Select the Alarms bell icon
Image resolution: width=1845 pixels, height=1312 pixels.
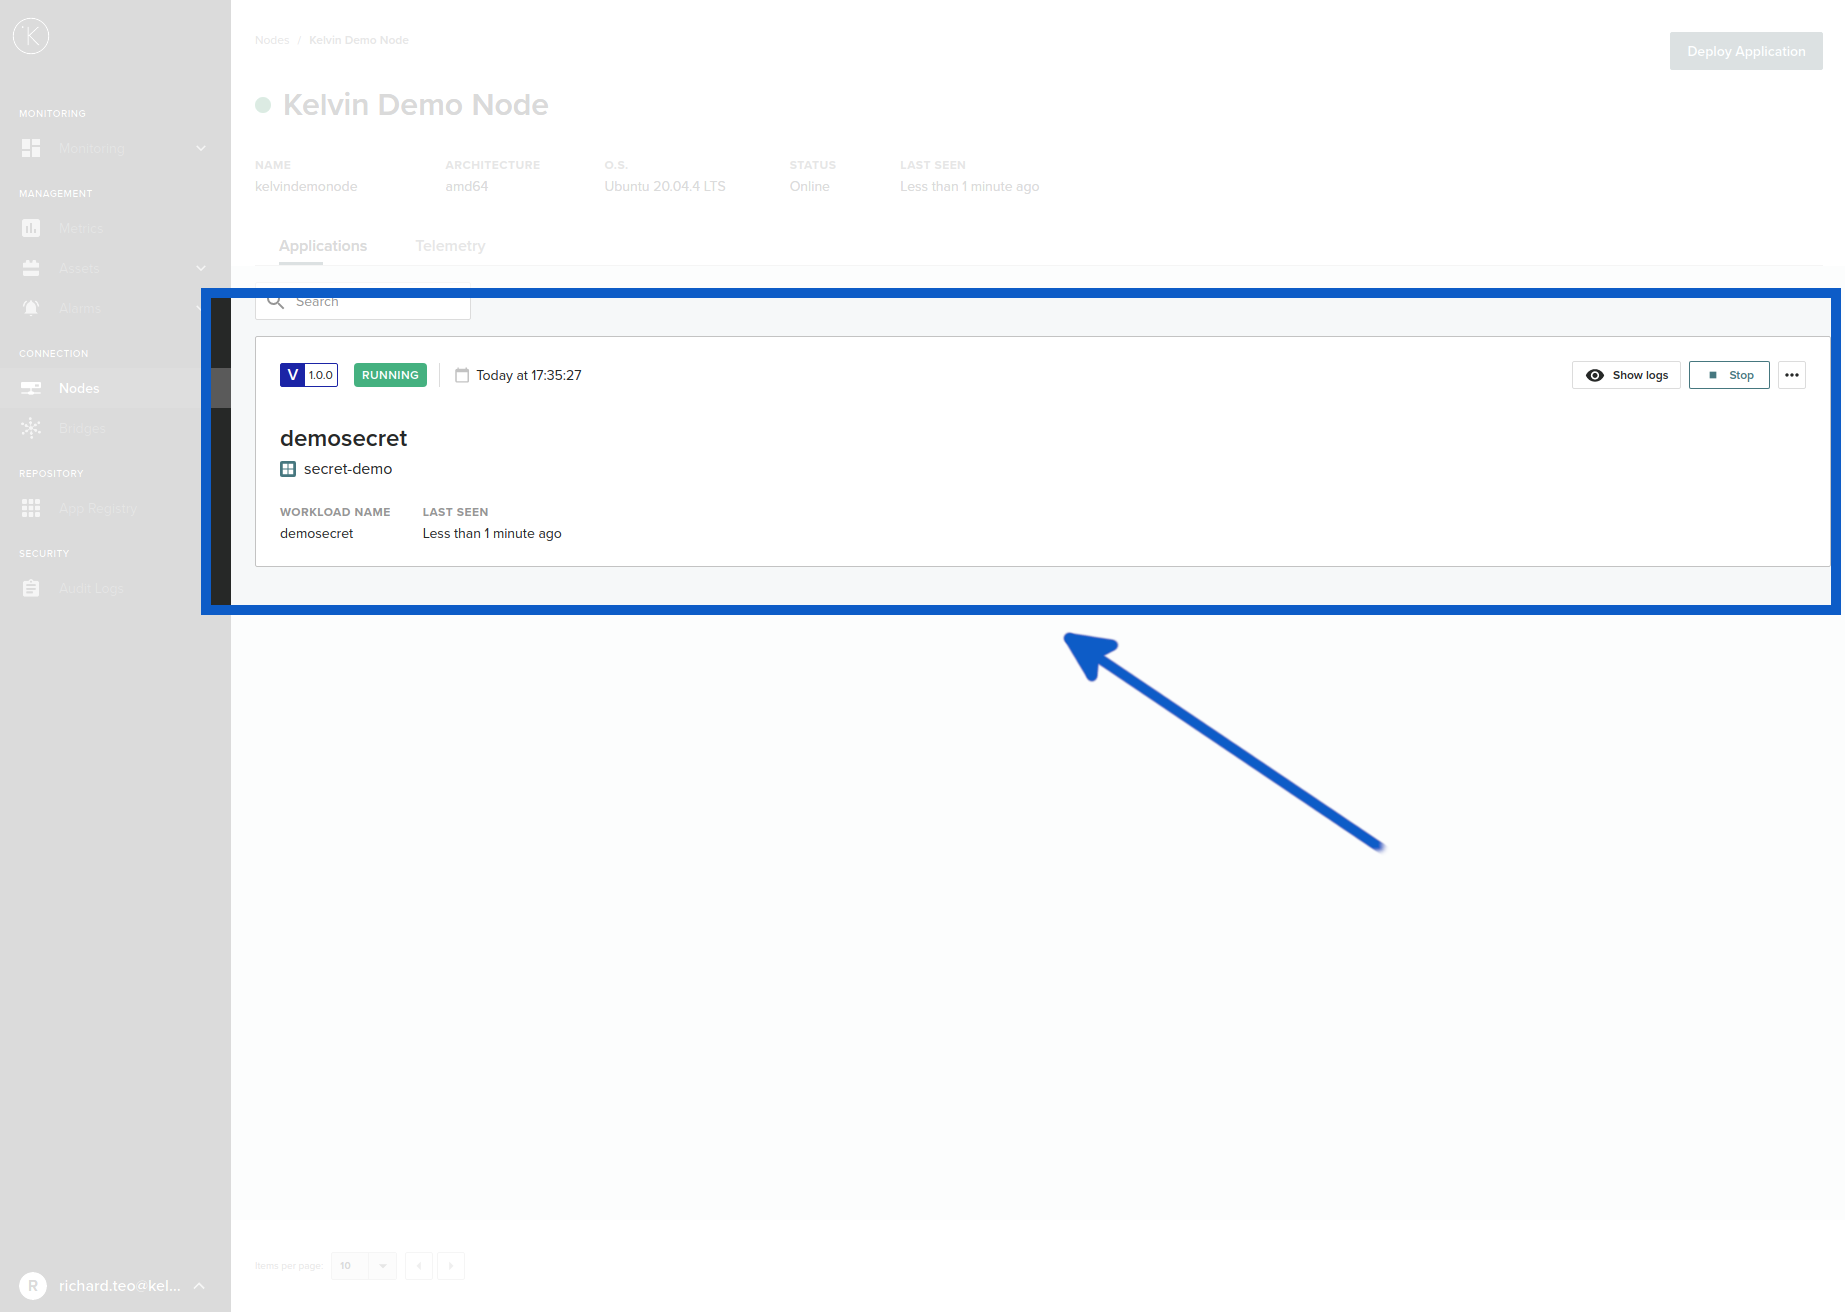[31, 308]
